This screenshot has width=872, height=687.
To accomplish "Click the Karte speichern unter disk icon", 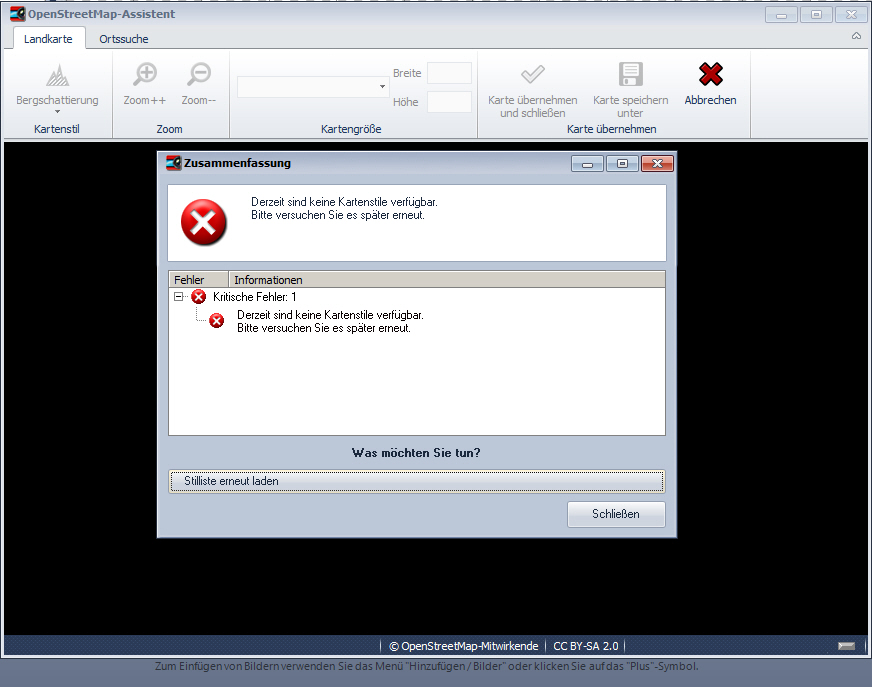I will point(630,75).
